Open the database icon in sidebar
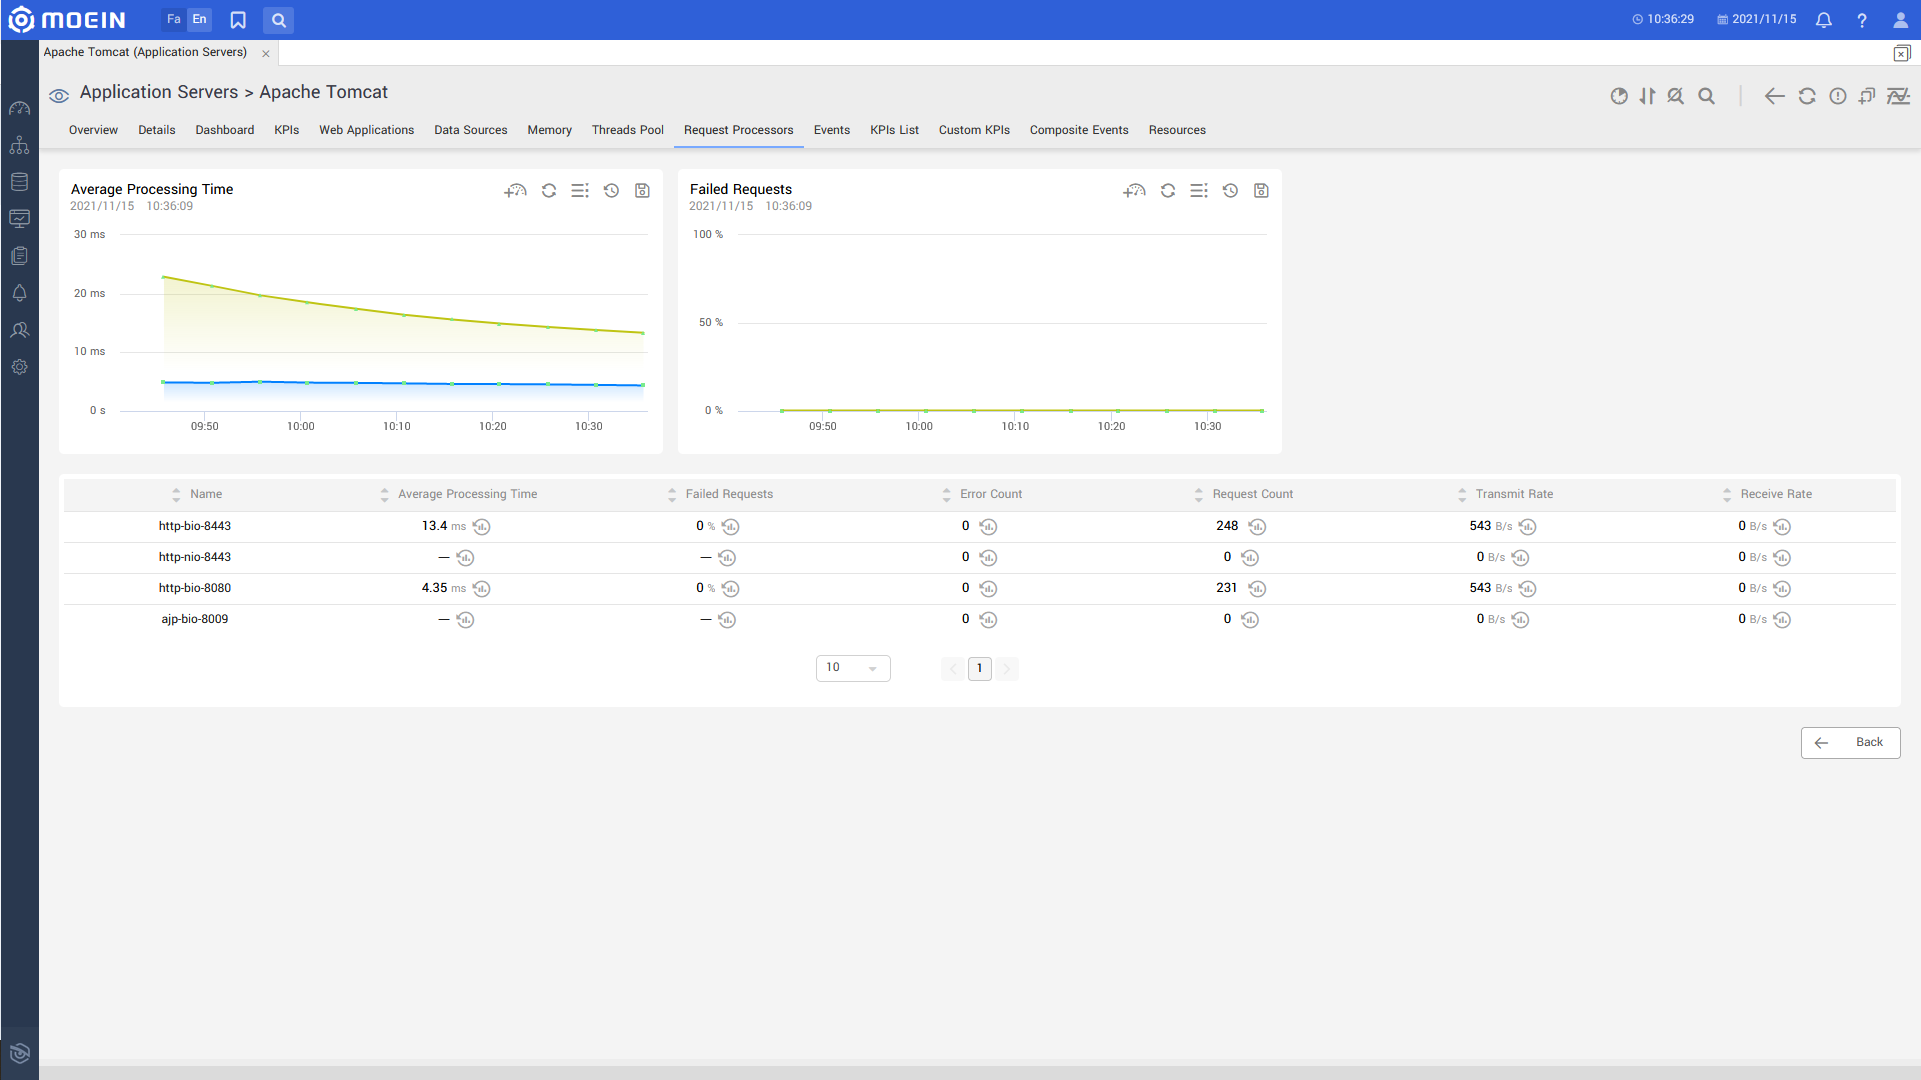 (19, 182)
